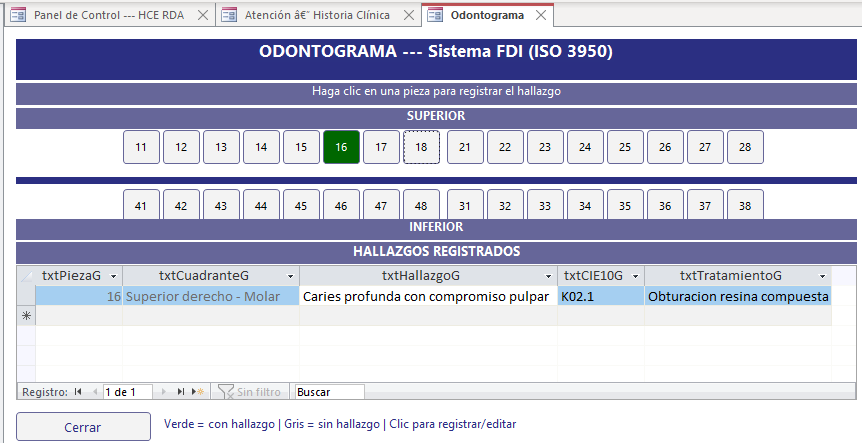The image size is (862, 443).
Task: Register finding on lower tooth 36
Action: click(665, 205)
